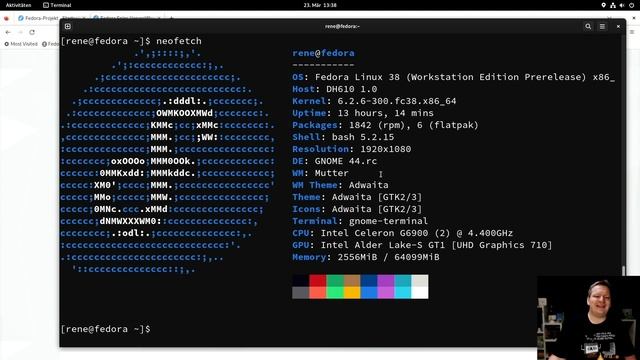This screenshot has width=640, height=360.
Task: Open the terminal search tool
Action: (x=588, y=26)
